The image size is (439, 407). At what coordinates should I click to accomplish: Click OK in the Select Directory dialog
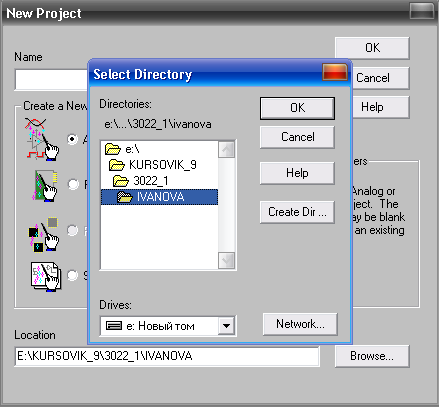297,108
